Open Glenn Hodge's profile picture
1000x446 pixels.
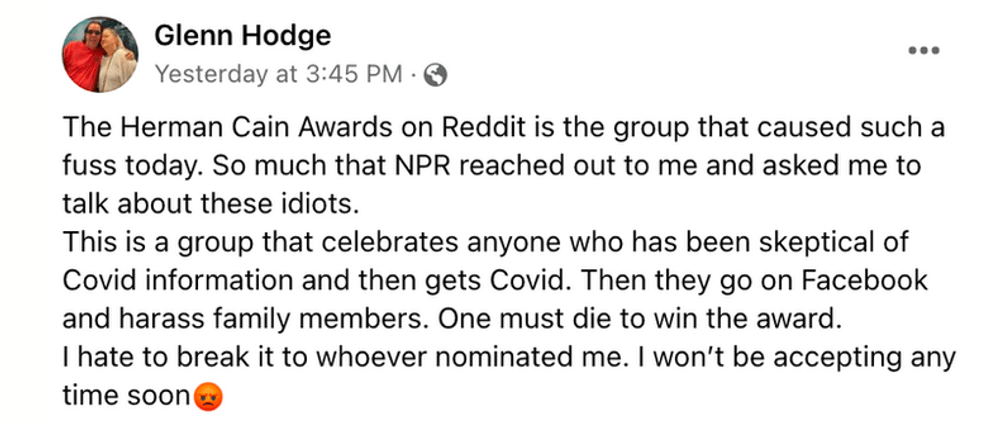coord(99,54)
